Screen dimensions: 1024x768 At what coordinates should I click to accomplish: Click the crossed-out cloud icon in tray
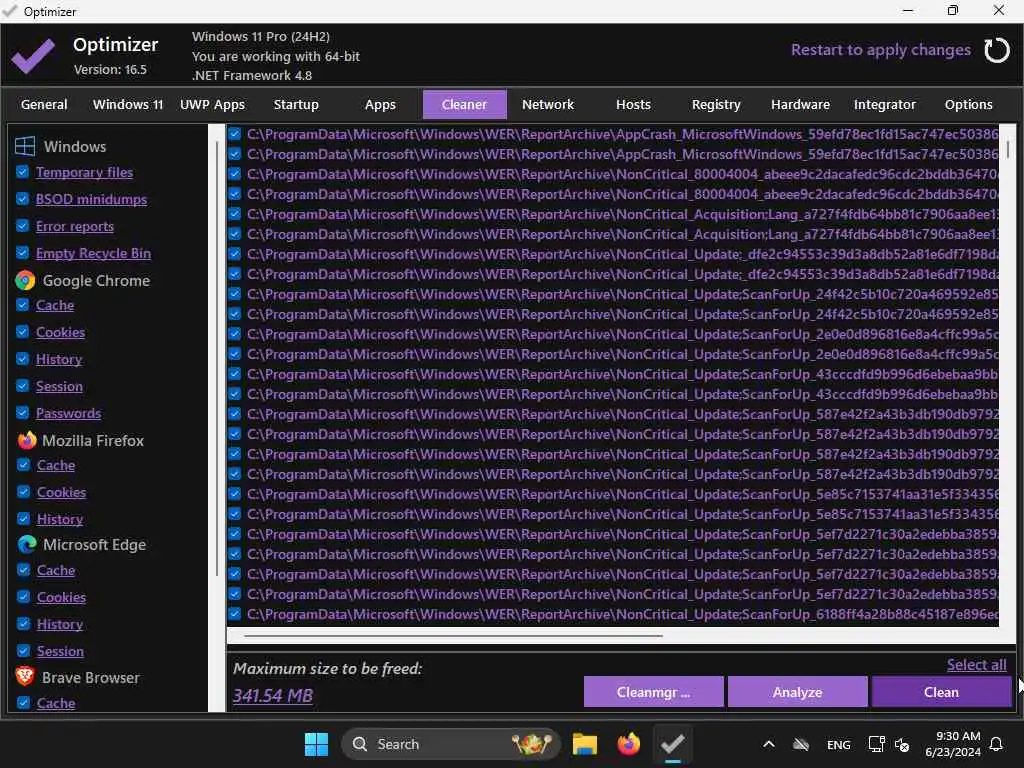(801, 744)
